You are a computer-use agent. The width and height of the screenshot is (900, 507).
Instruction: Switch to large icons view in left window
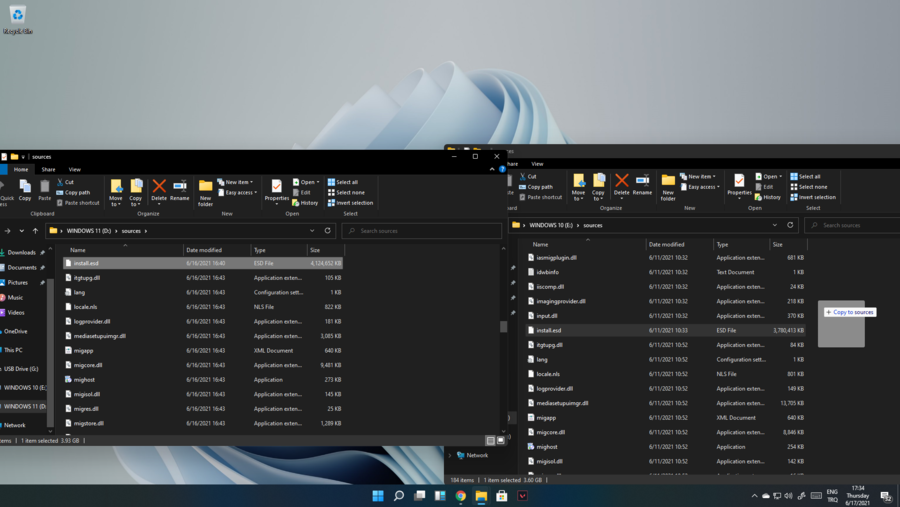[x=501, y=440]
